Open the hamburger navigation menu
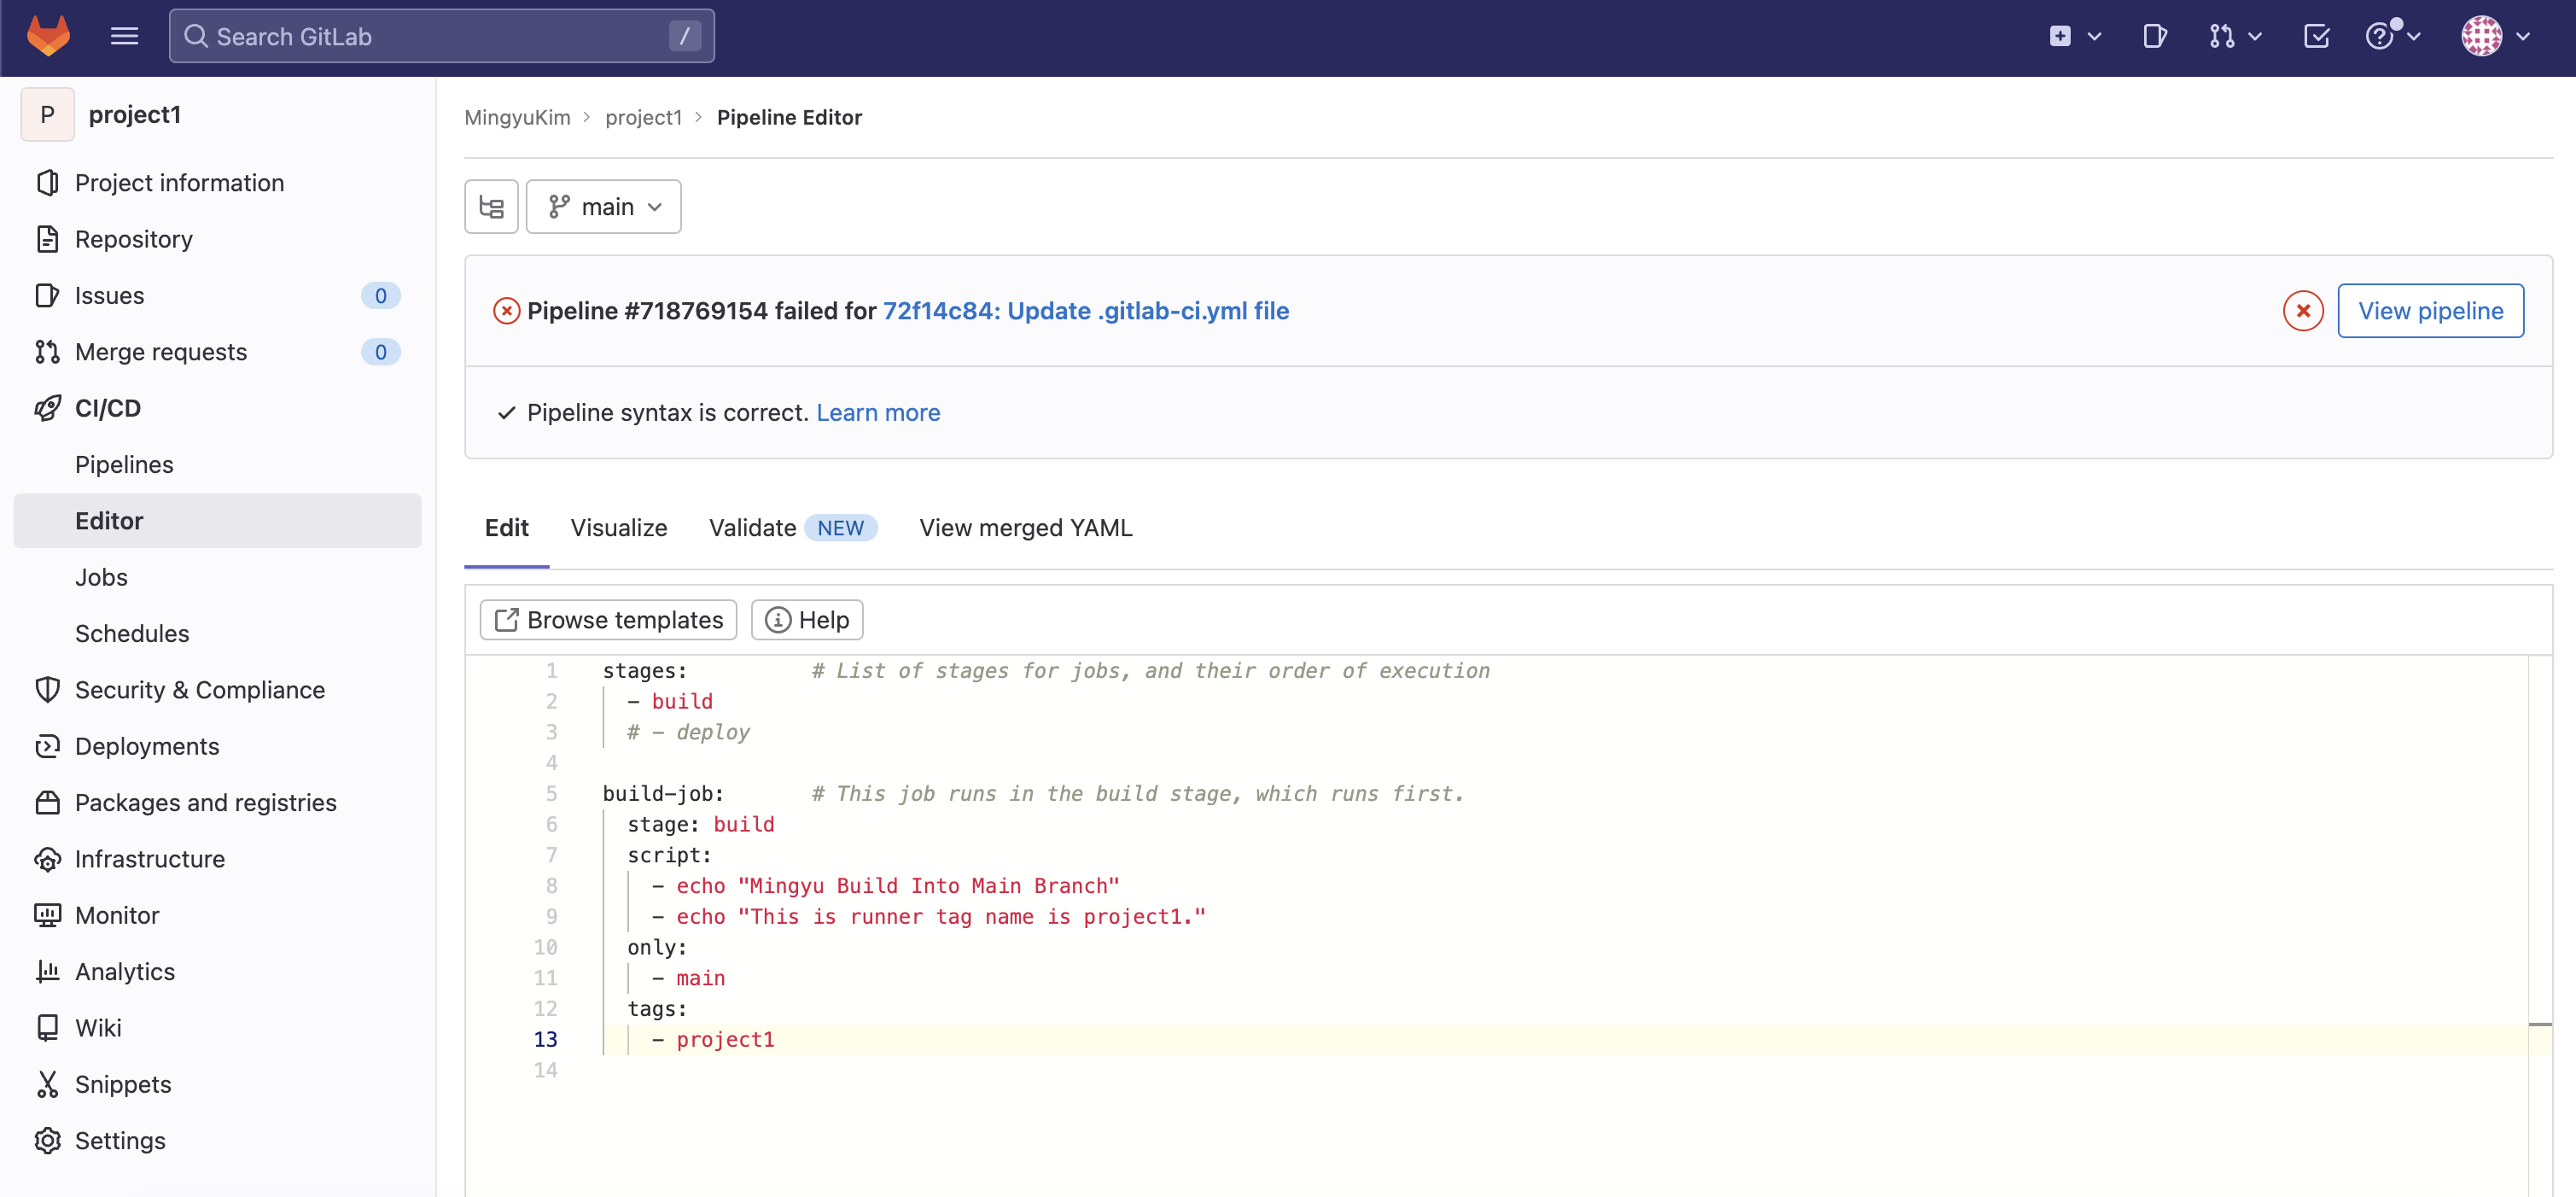This screenshot has width=2576, height=1197. point(124,36)
